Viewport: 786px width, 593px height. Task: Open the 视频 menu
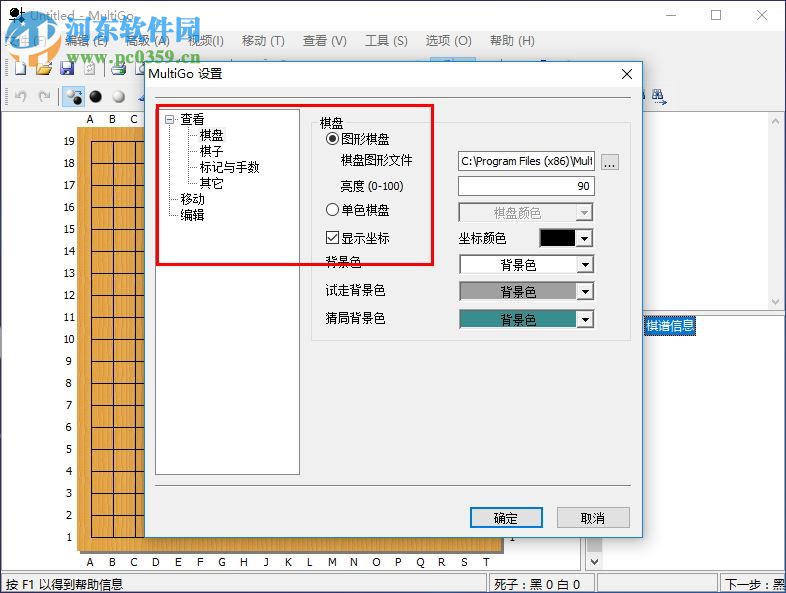pos(206,41)
